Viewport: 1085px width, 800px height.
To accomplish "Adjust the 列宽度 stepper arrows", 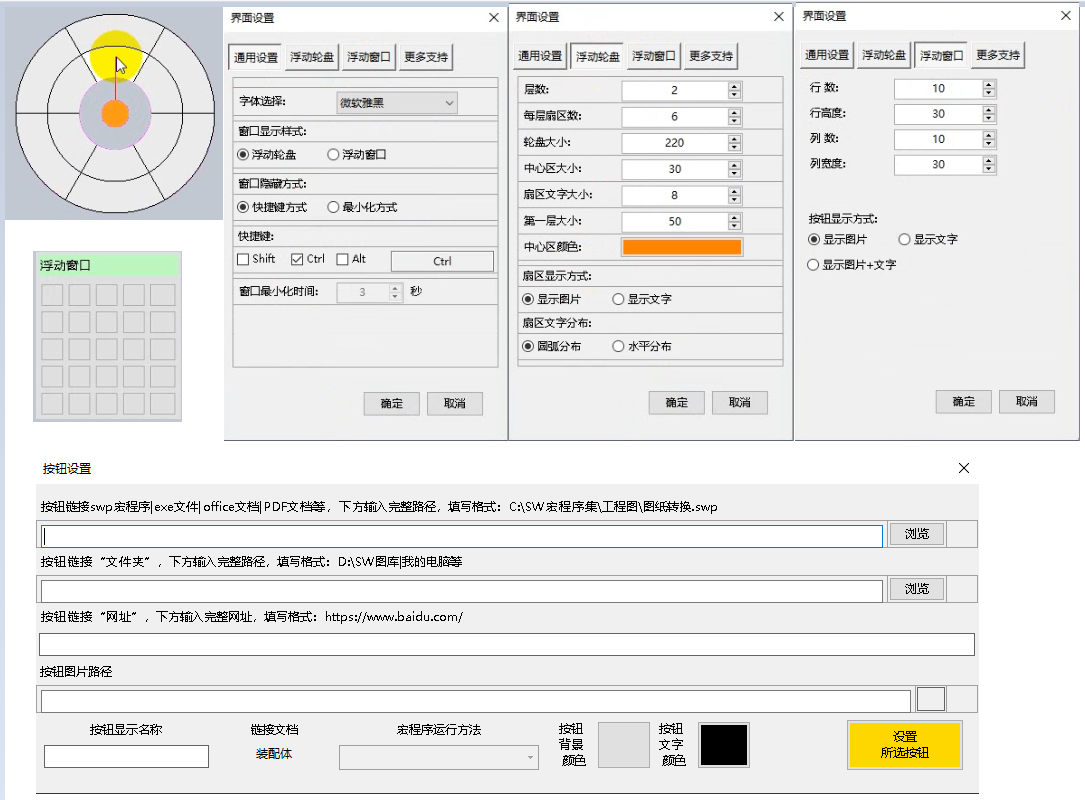I will coord(989,164).
